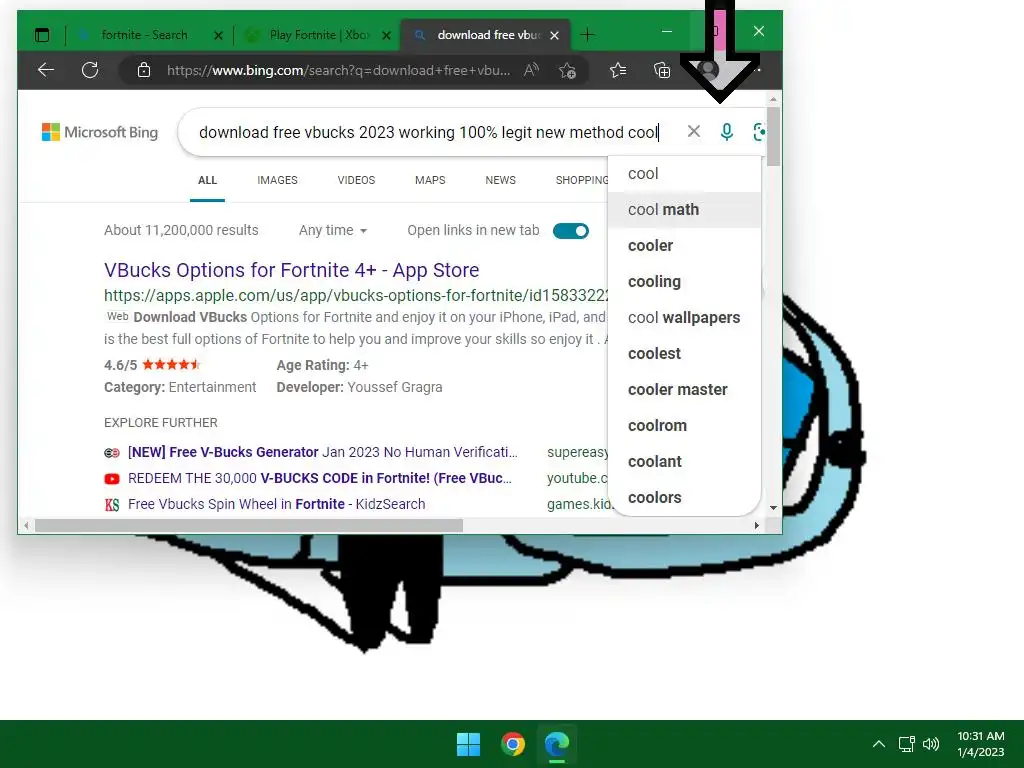Reload the page with the refresh icon
This screenshot has width=1024, height=768.
(90, 70)
